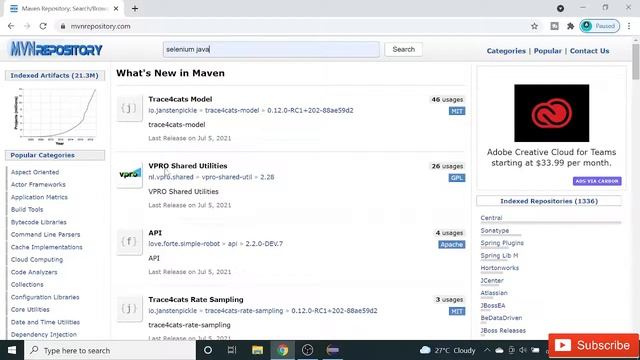Open the Configuration Libraries category

tap(45, 297)
